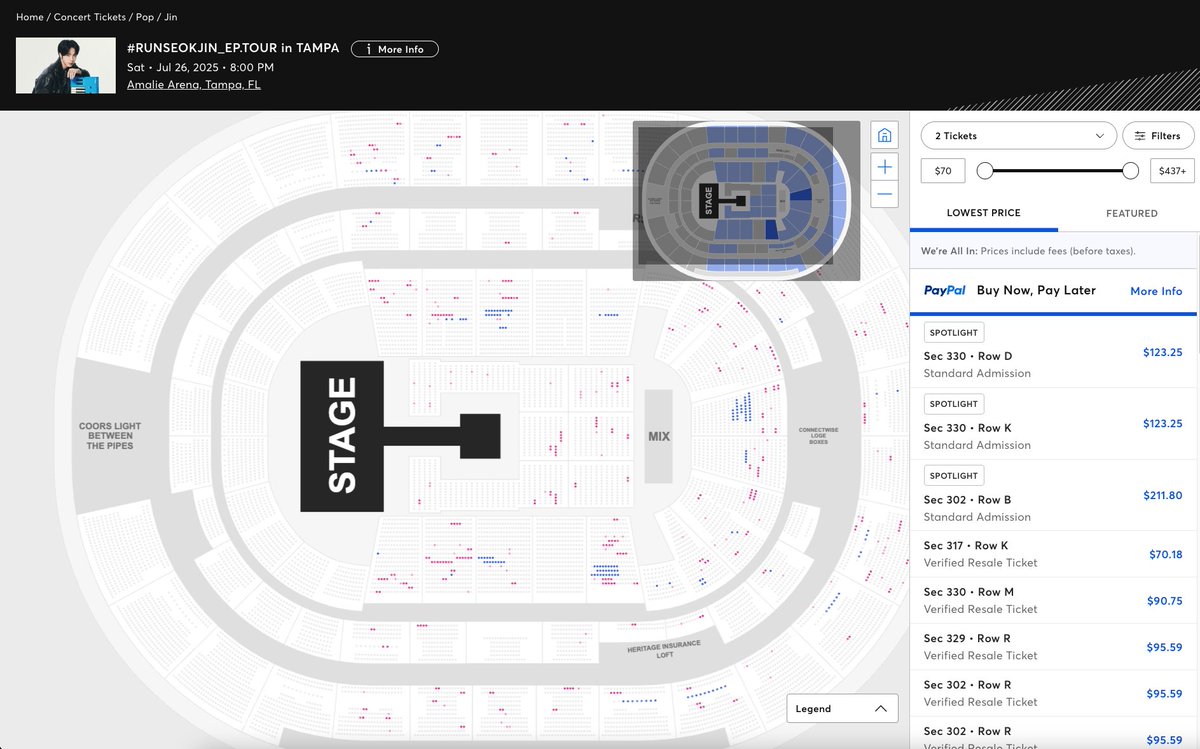The height and width of the screenshot is (749, 1200).
Task: Switch to the Featured tab
Action: click(1131, 213)
